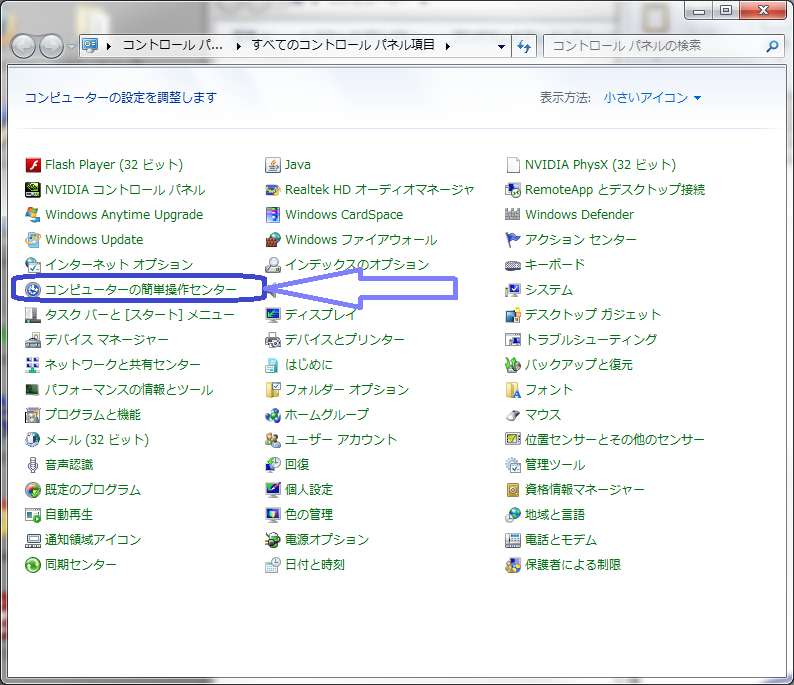Open the インターネット オプション icon
Image resolution: width=794 pixels, height=685 pixels.
click(x=33, y=265)
